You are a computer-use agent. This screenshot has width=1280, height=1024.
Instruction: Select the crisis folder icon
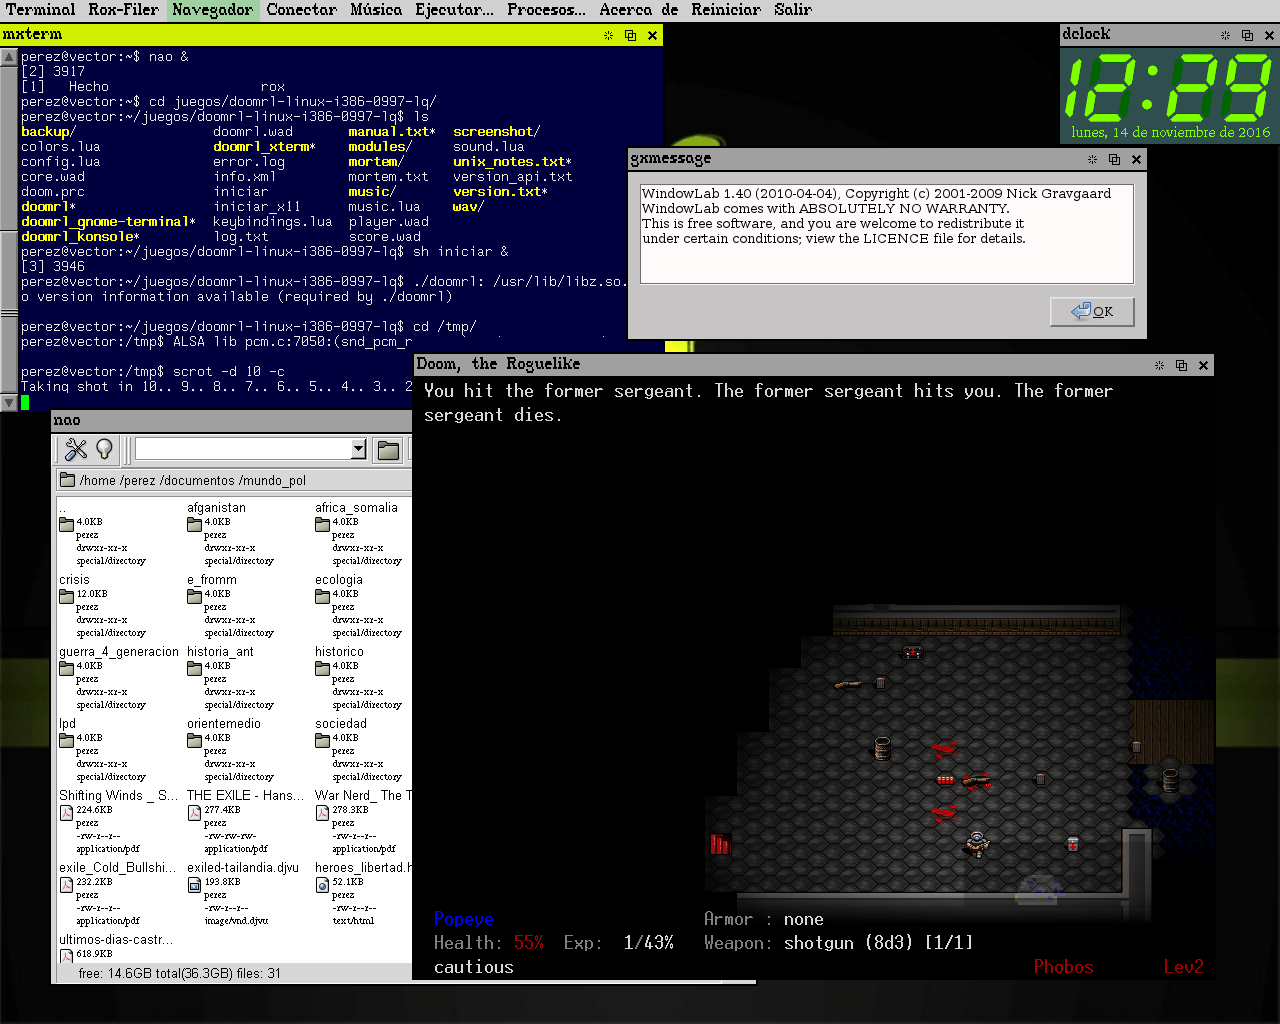click(x=66, y=596)
